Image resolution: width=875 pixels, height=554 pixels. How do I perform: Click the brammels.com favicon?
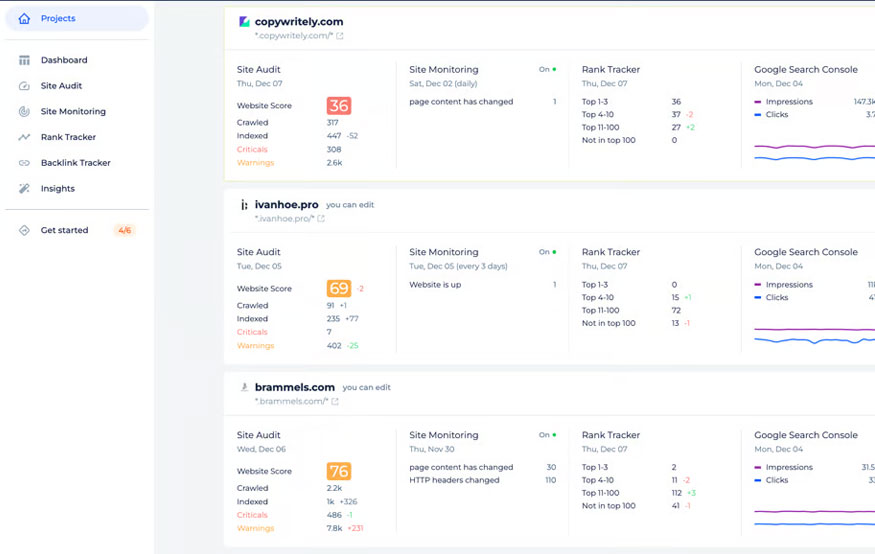244,387
